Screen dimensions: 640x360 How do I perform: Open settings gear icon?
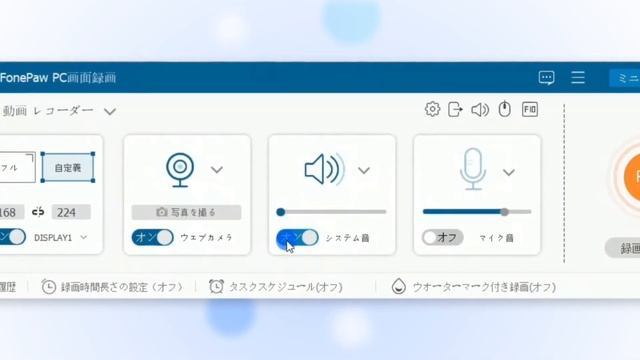(432, 109)
